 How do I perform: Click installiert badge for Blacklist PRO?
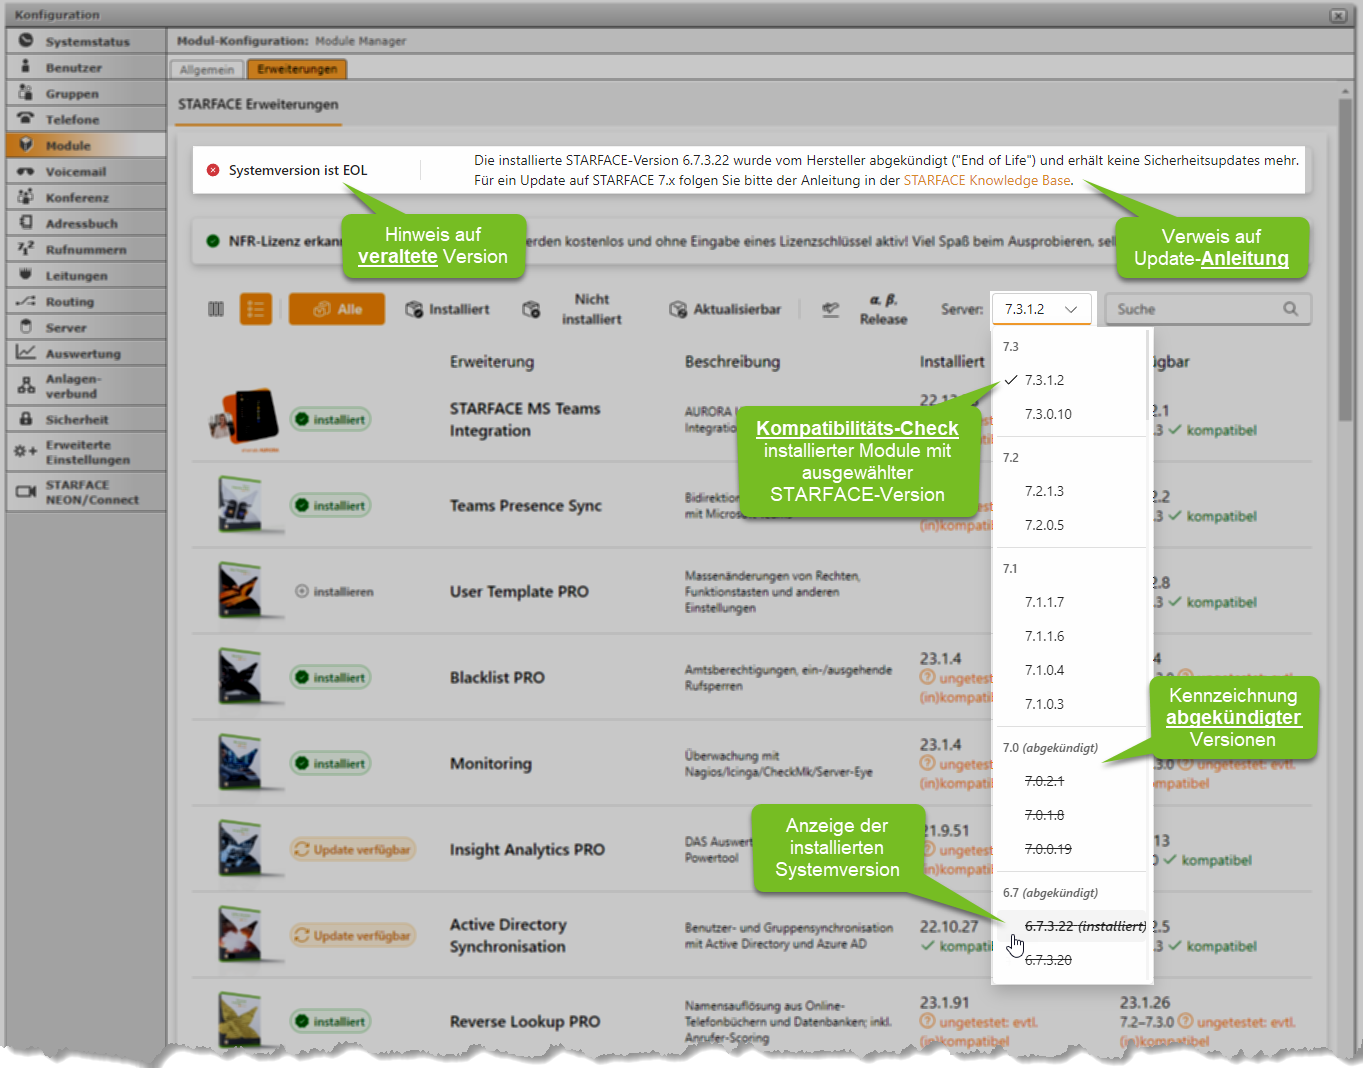pos(330,677)
